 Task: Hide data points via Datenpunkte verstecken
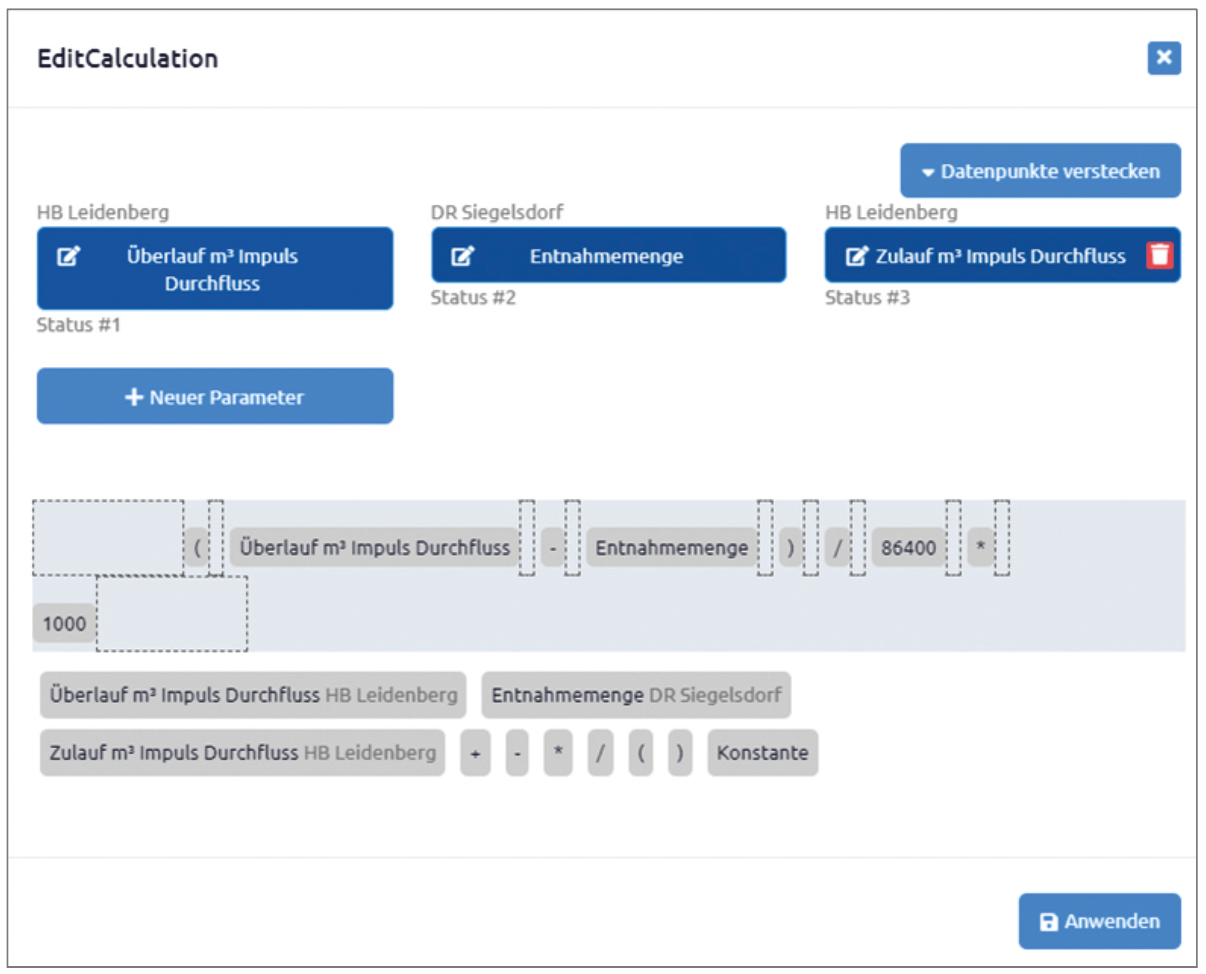(1040, 171)
